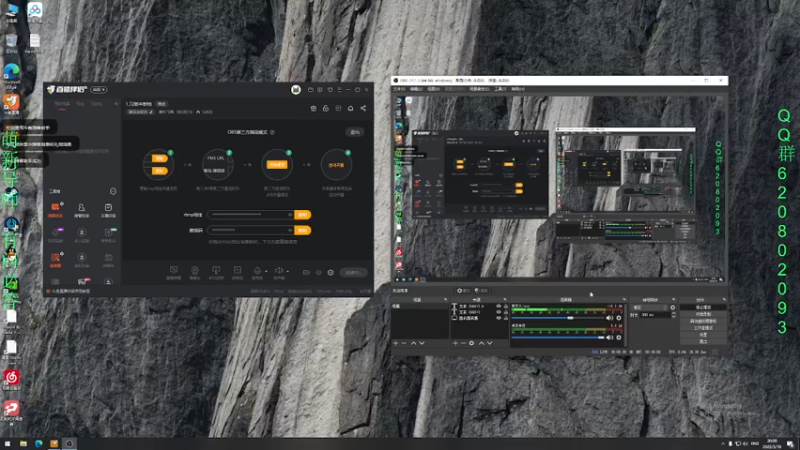Click the second mixer volume slider in OBS
The image size is (800, 450).
tap(558, 337)
